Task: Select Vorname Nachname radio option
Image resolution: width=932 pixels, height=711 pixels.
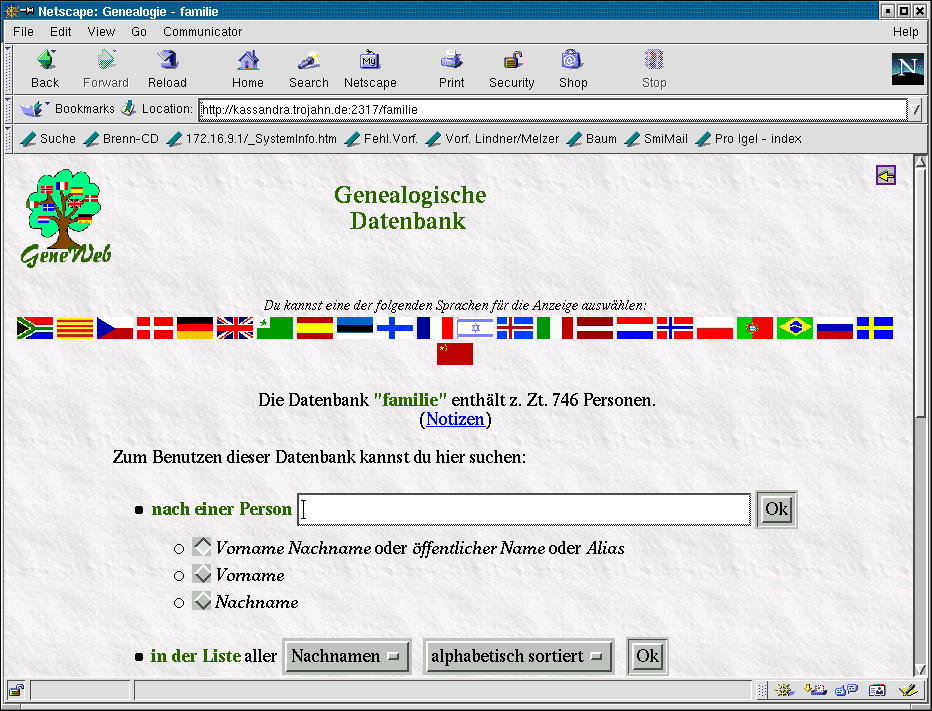Action: coord(202,547)
